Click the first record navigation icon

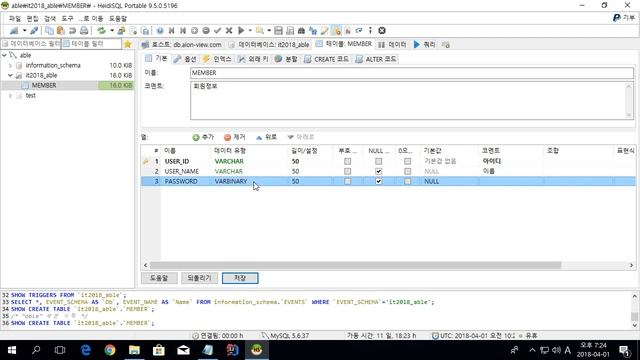click(171, 31)
